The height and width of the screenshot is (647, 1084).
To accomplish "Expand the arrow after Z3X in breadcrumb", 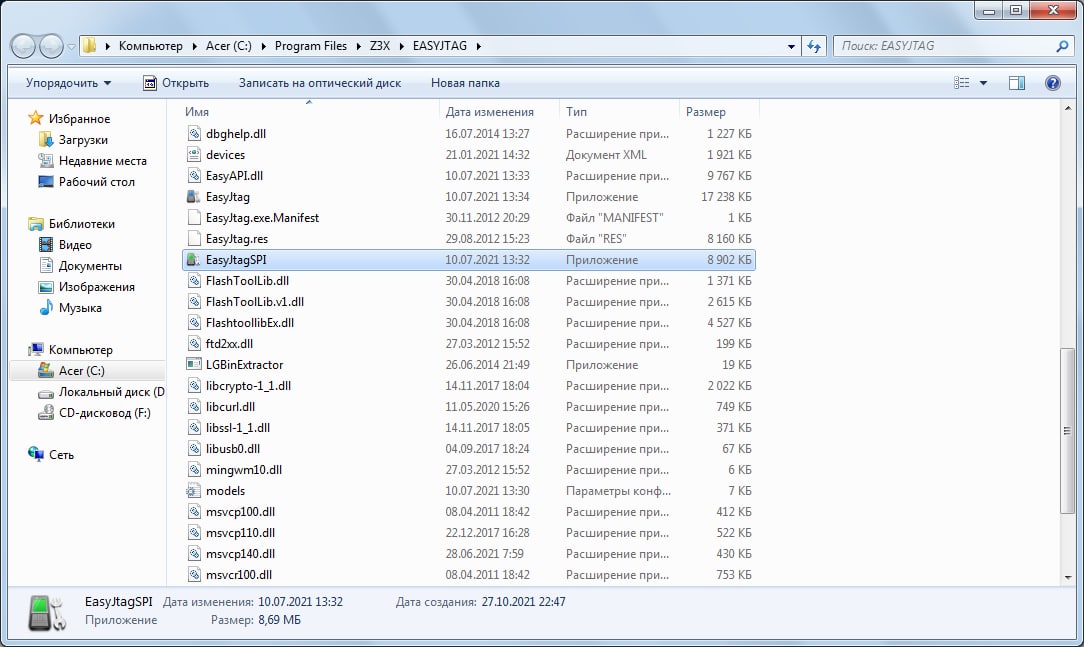I will [x=401, y=46].
